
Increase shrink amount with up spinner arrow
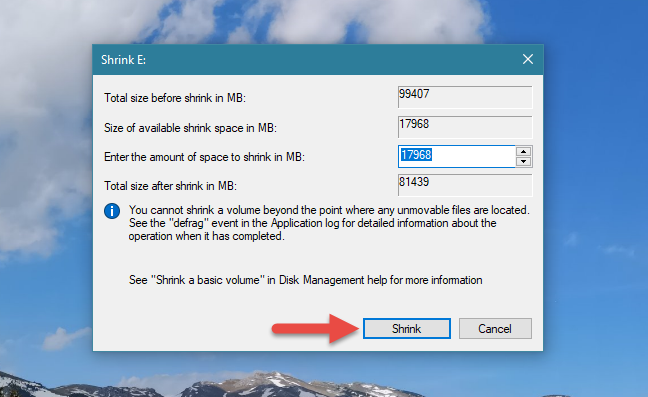[x=524, y=151]
